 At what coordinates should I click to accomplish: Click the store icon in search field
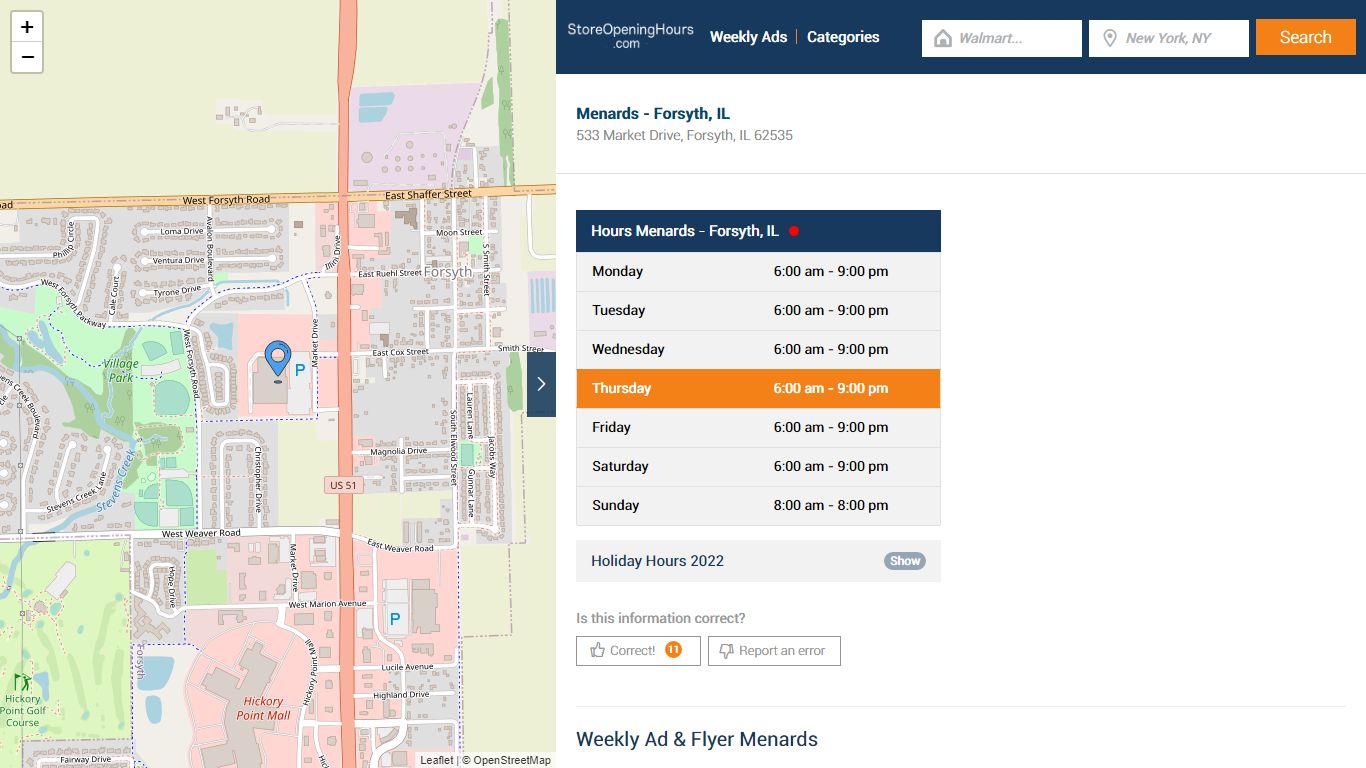click(x=942, y=38)
